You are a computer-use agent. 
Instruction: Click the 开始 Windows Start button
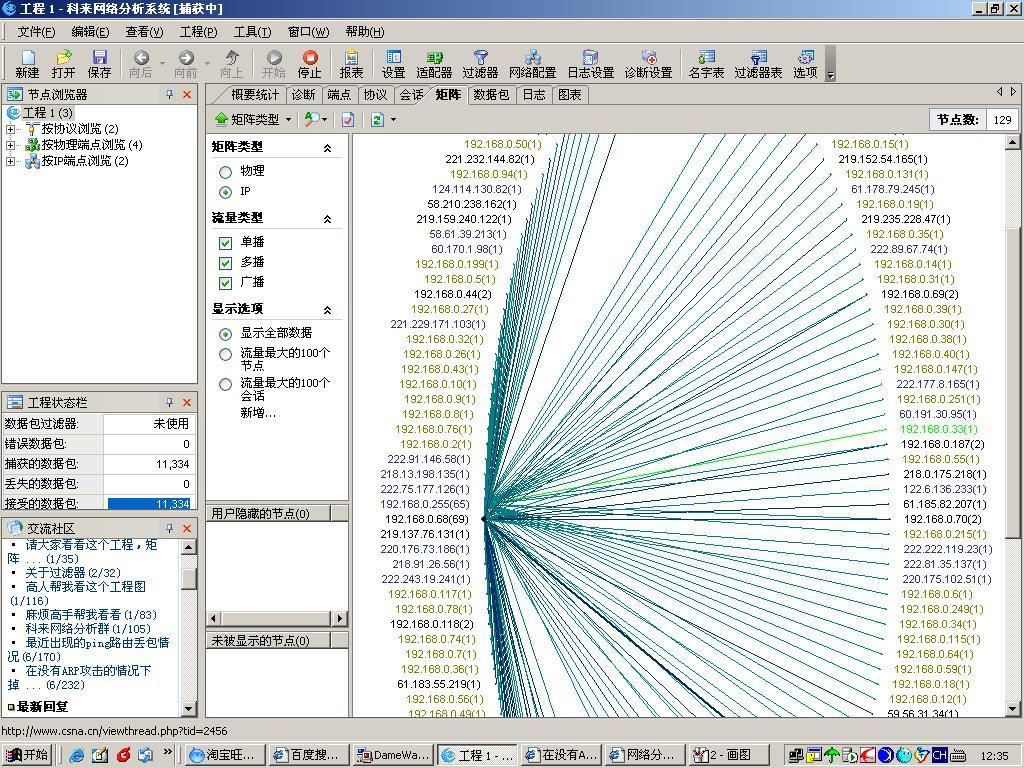click(27, 755)
